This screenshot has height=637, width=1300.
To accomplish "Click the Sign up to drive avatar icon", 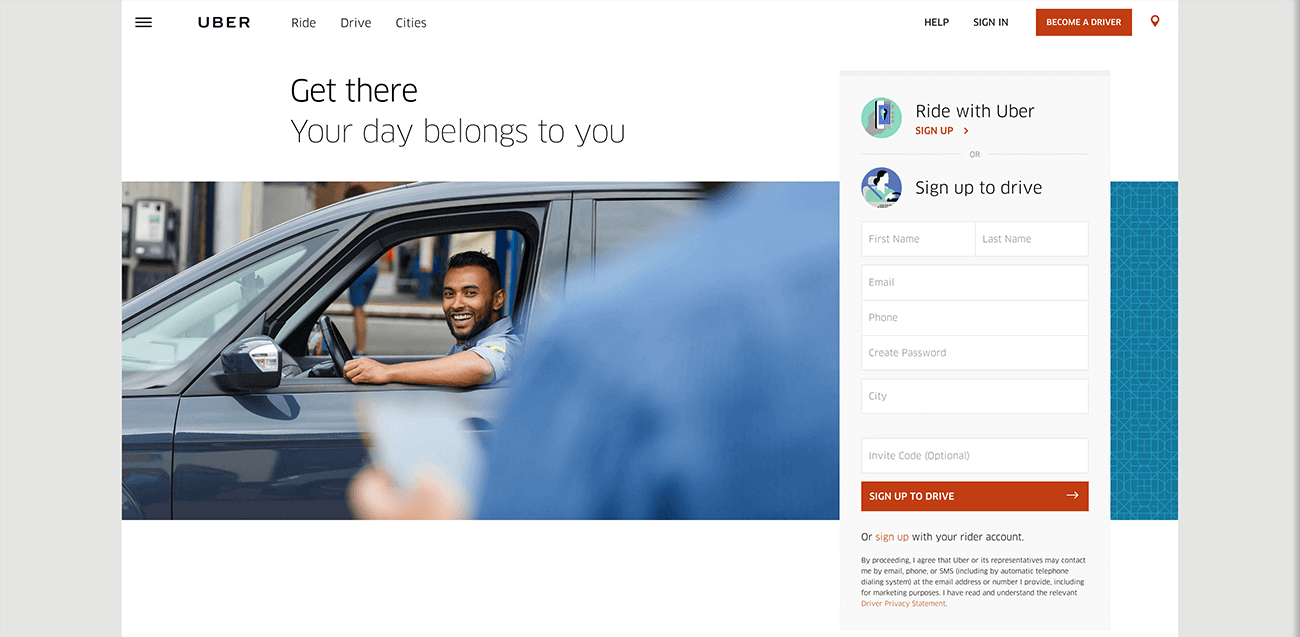I will (881, 187).
